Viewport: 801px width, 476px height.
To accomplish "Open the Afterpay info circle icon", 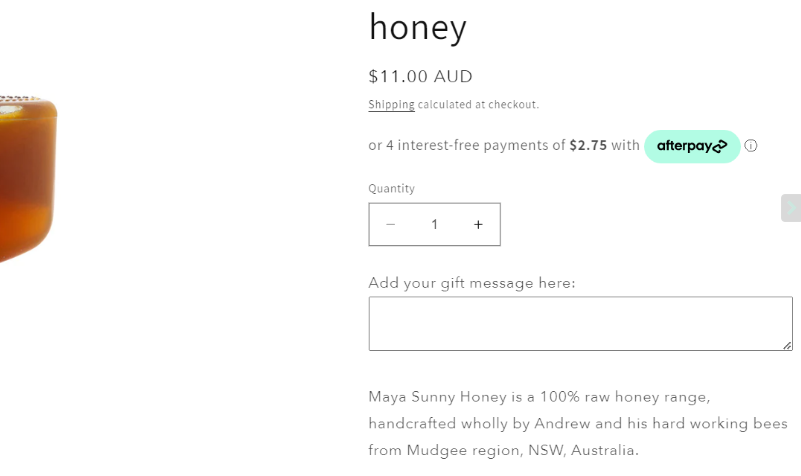I will 751,146.
